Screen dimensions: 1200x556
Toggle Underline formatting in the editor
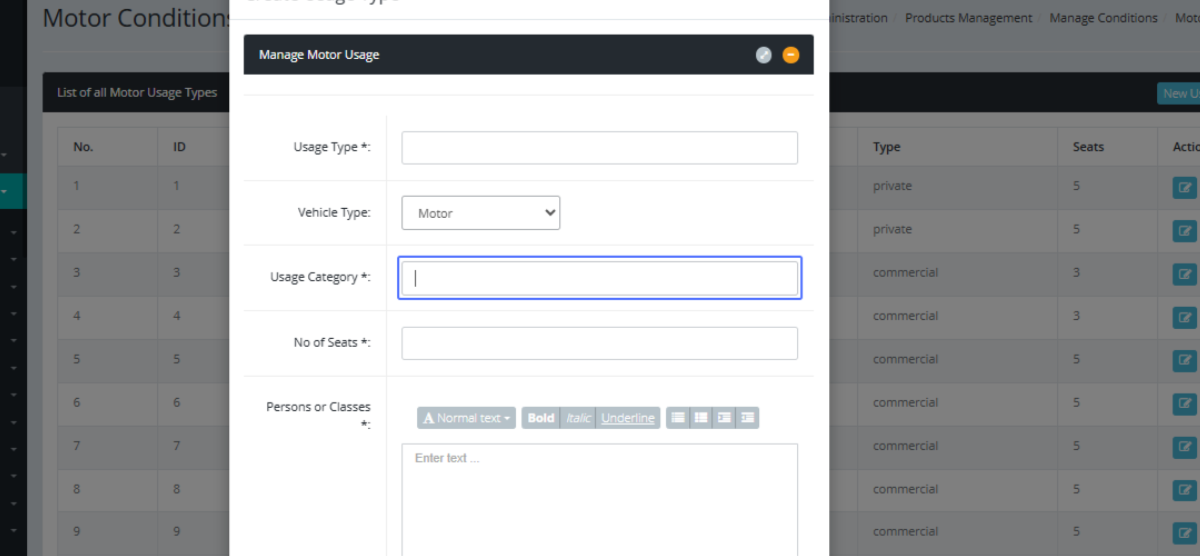[628, 418]
